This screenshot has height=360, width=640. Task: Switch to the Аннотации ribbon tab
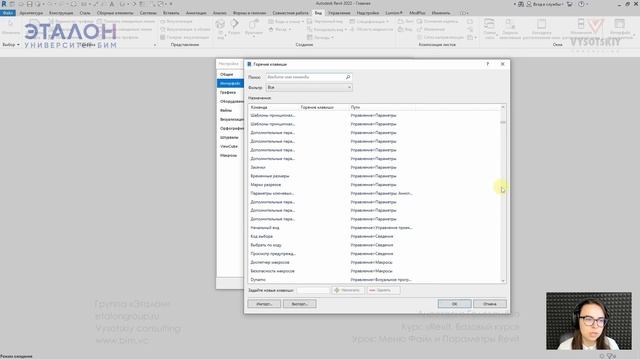tap(196, 13)
